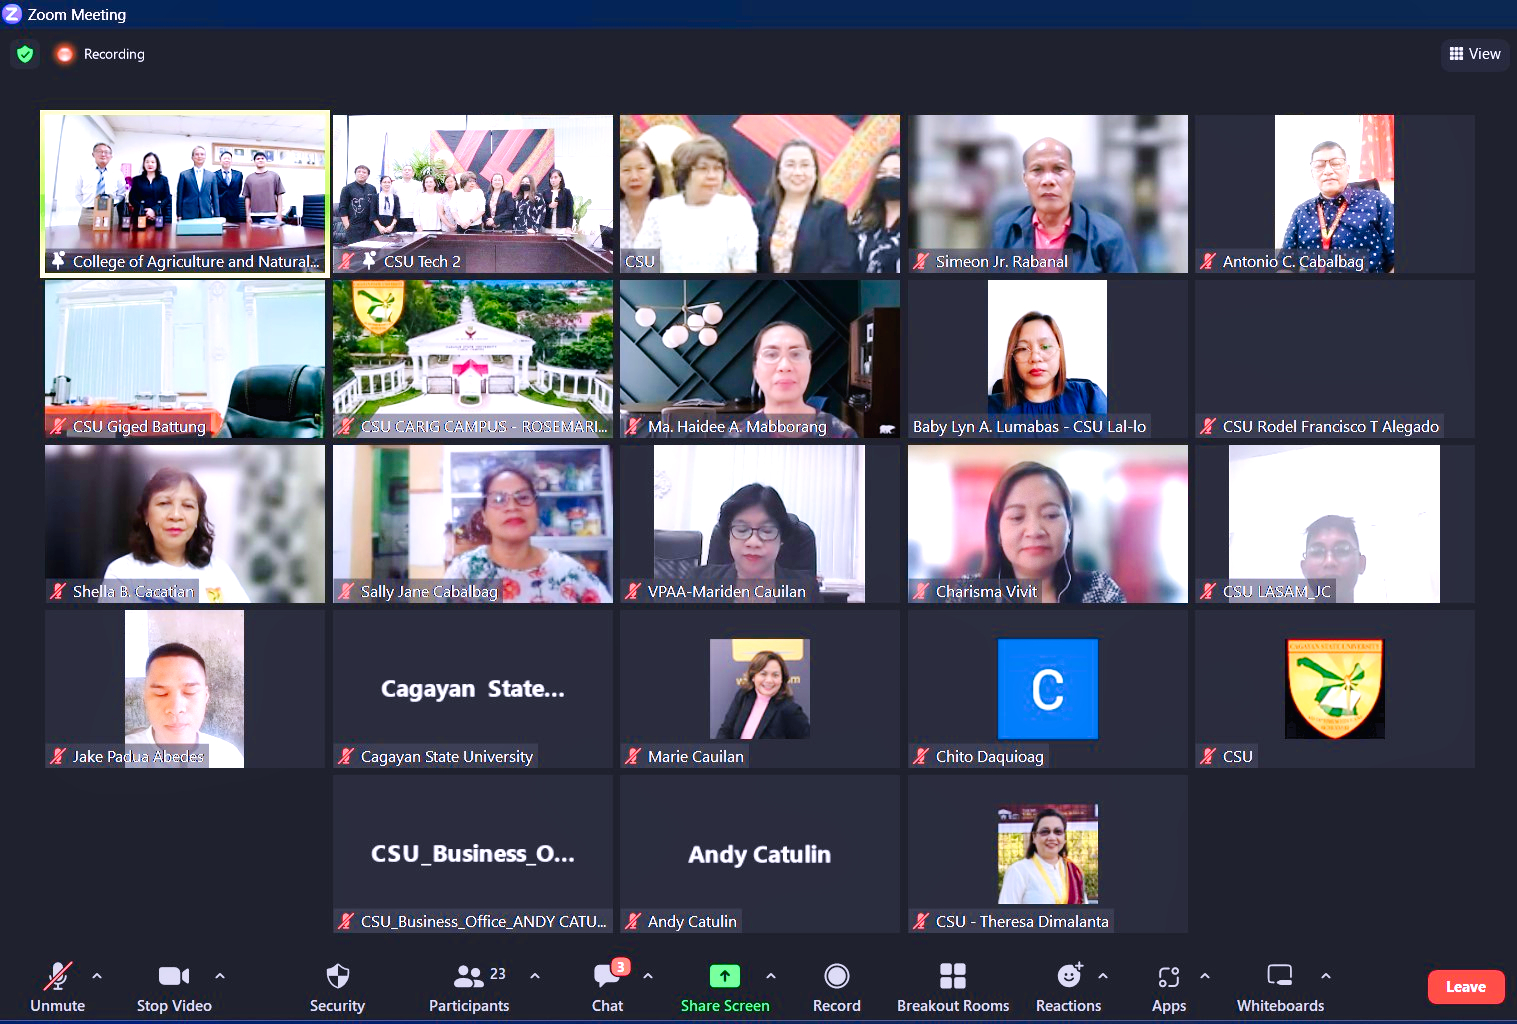The height and width of the screenshot is (1024, 1517).
Task: Click muted mic icon on Charisma Vivit
Action: 921,592
